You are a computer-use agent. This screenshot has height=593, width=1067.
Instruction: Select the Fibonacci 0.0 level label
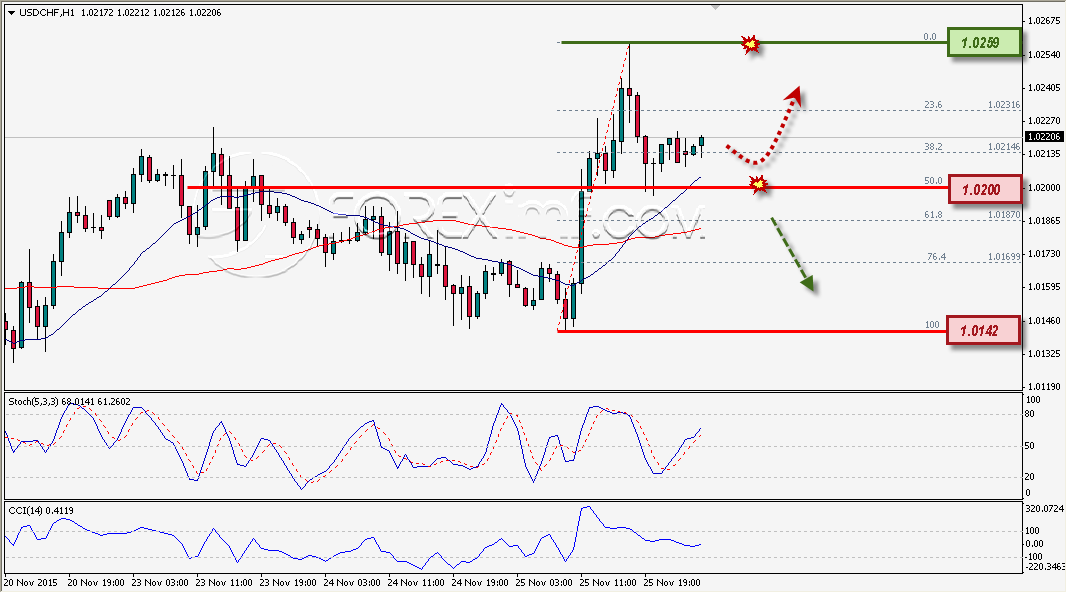(930, 37)
